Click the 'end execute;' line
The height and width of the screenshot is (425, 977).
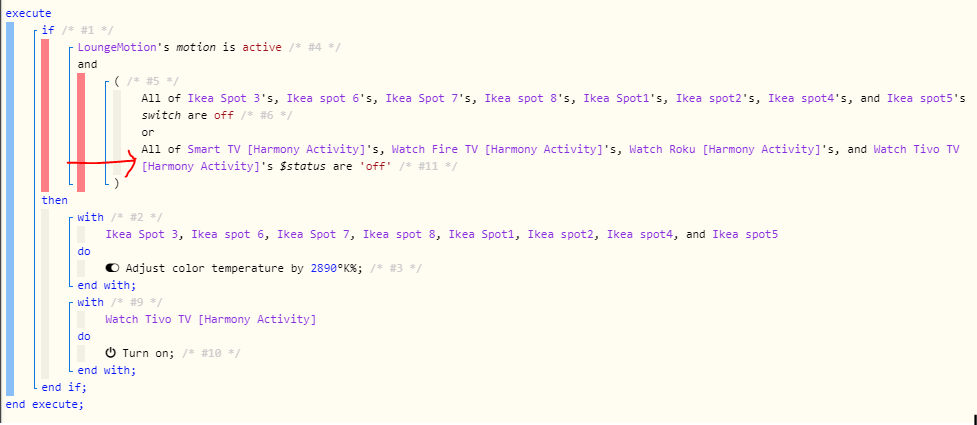44,404
